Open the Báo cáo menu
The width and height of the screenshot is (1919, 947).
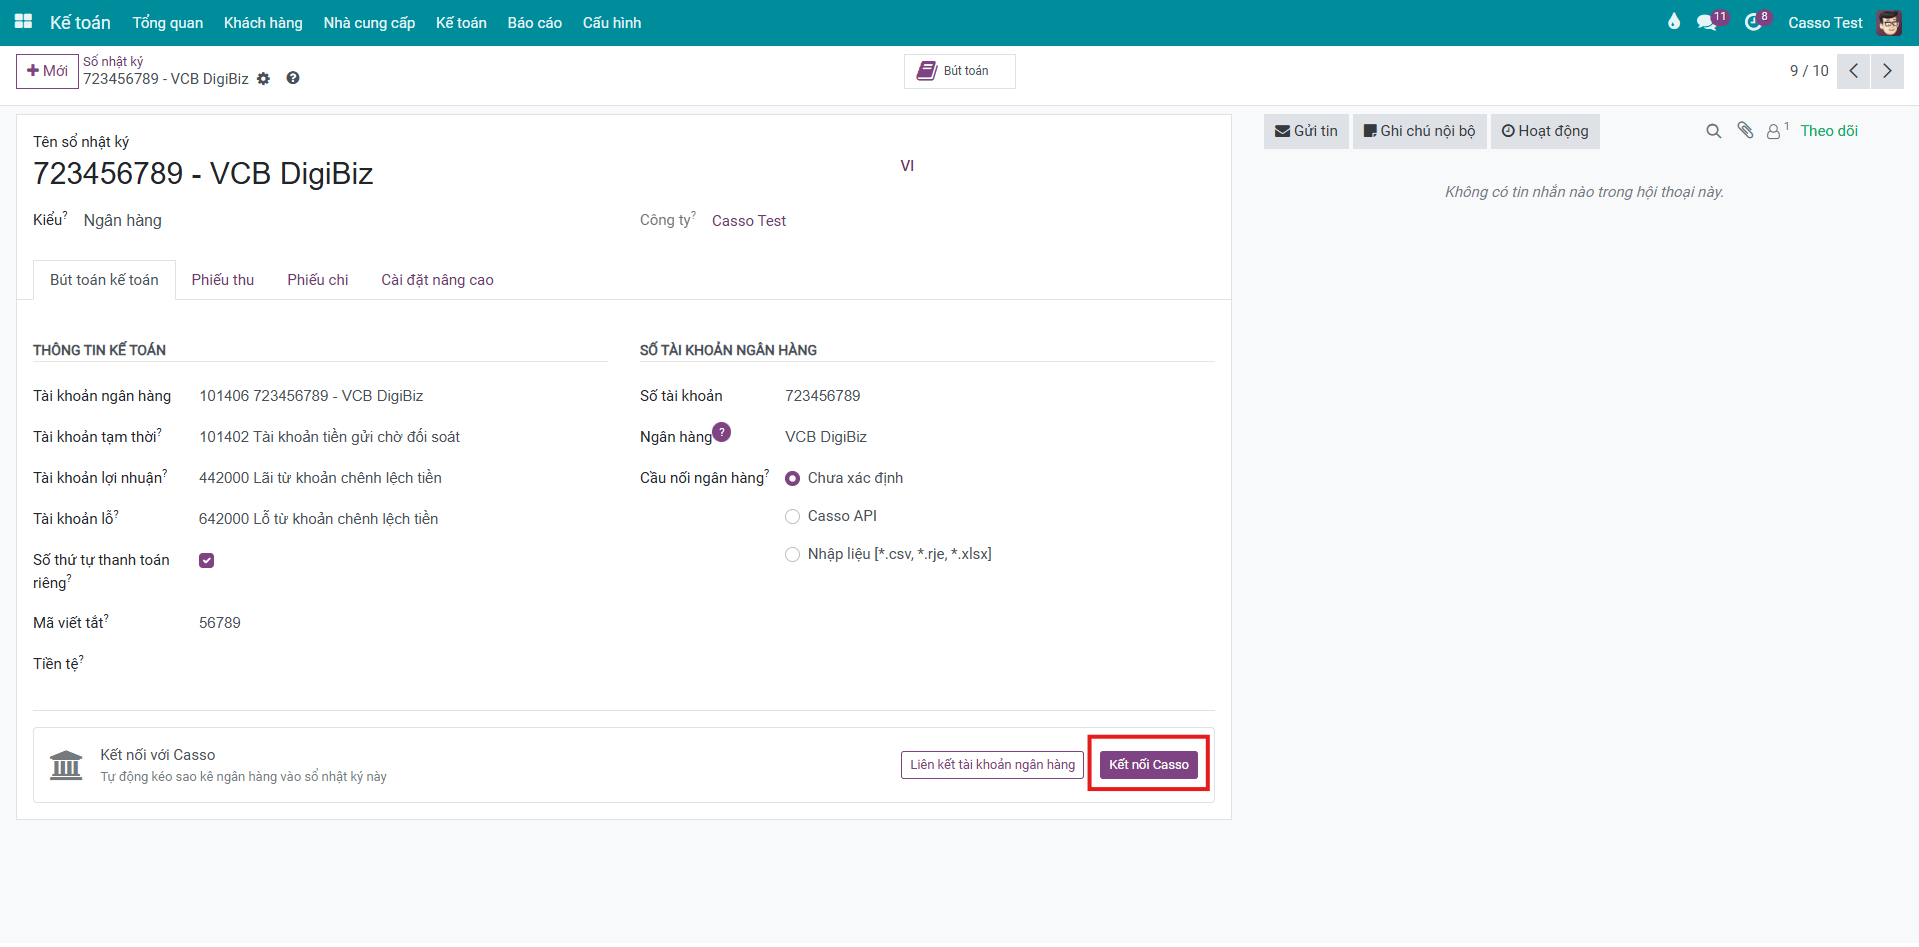tap(535, 22)
